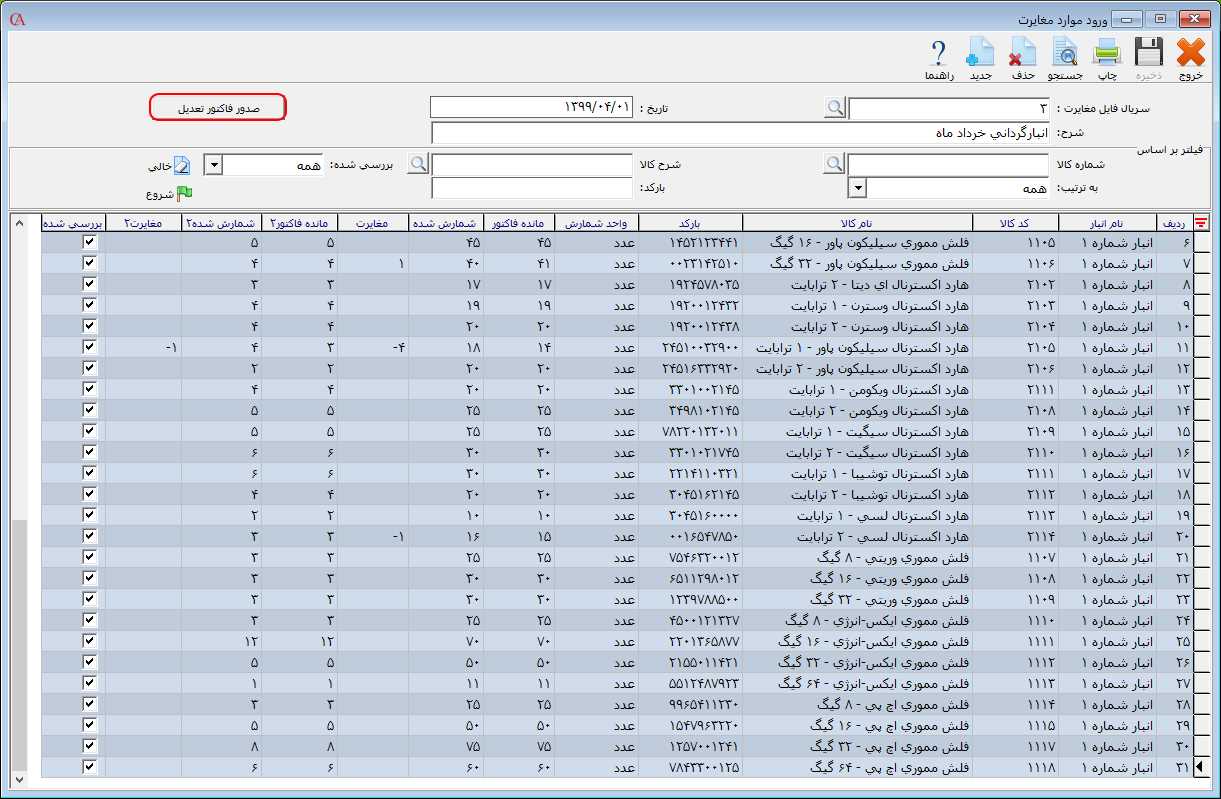Click the خروج (Exit) toolbar icon
1221x799 pixels.
coord(1191,56)
